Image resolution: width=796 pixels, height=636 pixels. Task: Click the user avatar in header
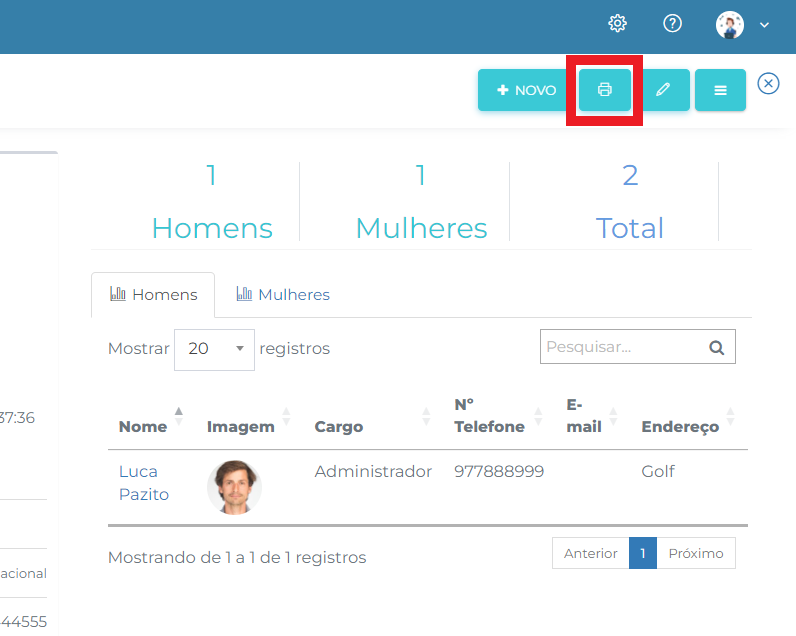coord(730,24)
